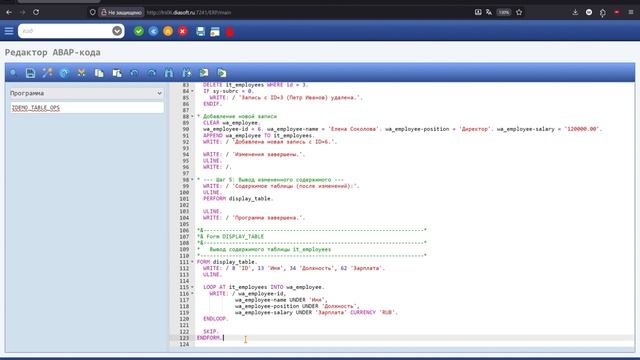Collapse the WRITE statement at line 116

[x=192, y=293]
